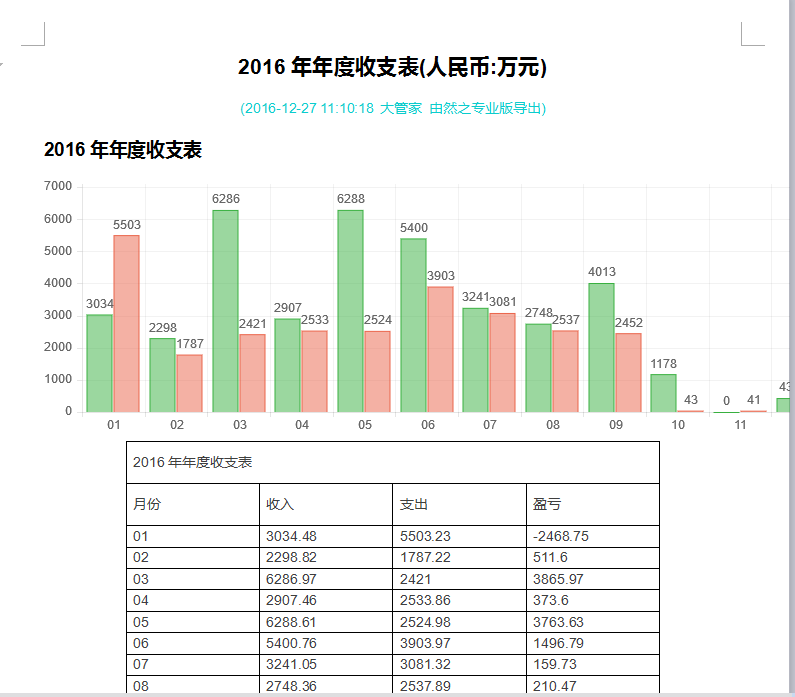This screenshot has height=697, width=795.
Task: Click the table cell 2533.86
Action: tap(459, 600)
